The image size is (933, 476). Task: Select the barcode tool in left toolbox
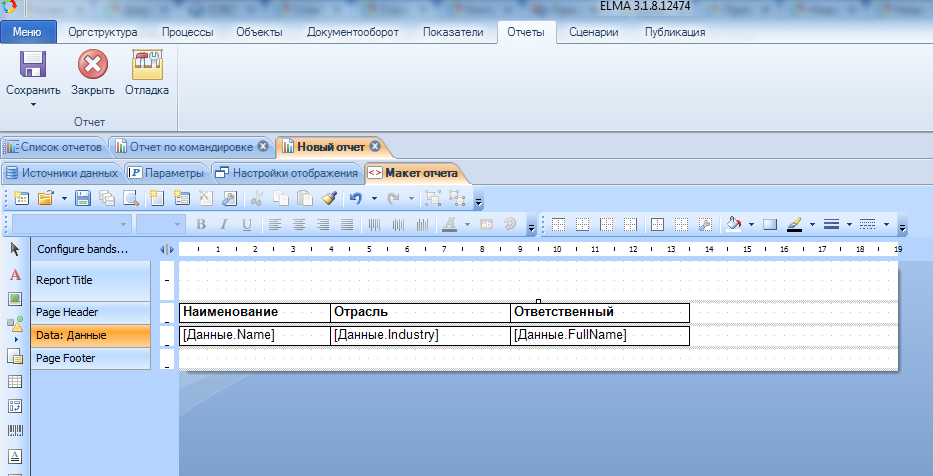pyautogui.click(x=15, y=432)
